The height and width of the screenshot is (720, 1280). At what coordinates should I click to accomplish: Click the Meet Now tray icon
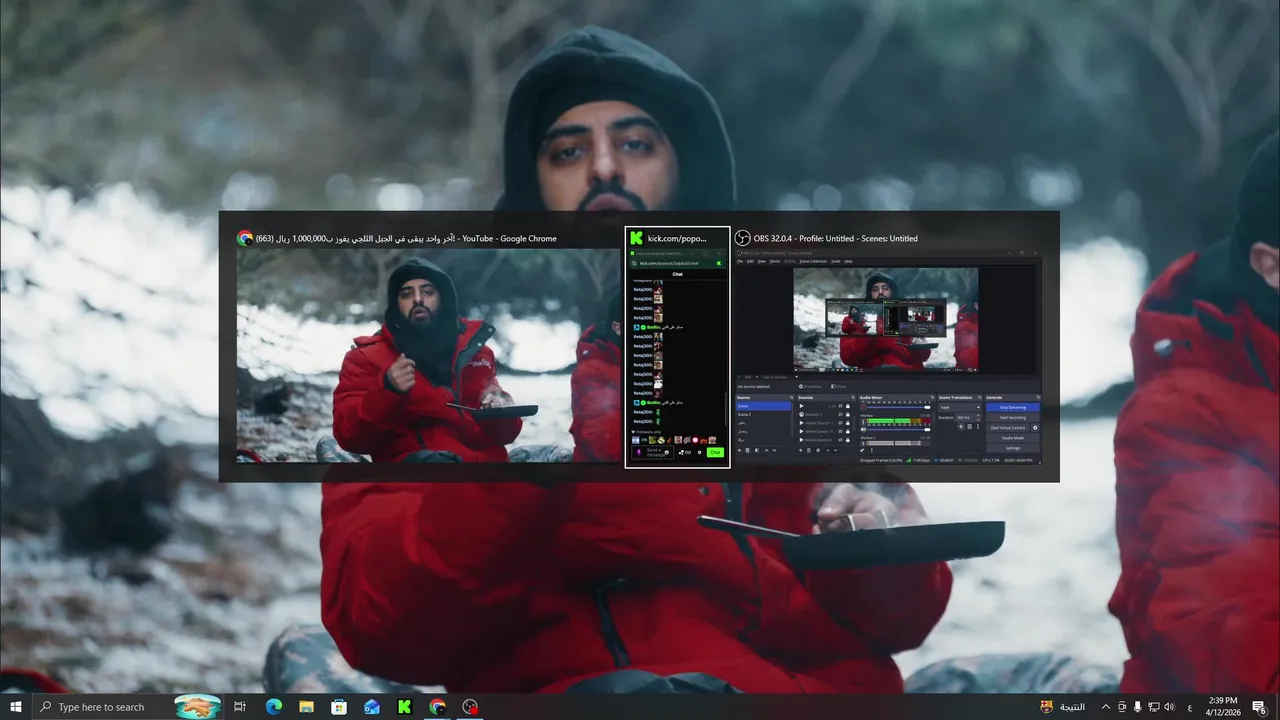(1122, 707)
